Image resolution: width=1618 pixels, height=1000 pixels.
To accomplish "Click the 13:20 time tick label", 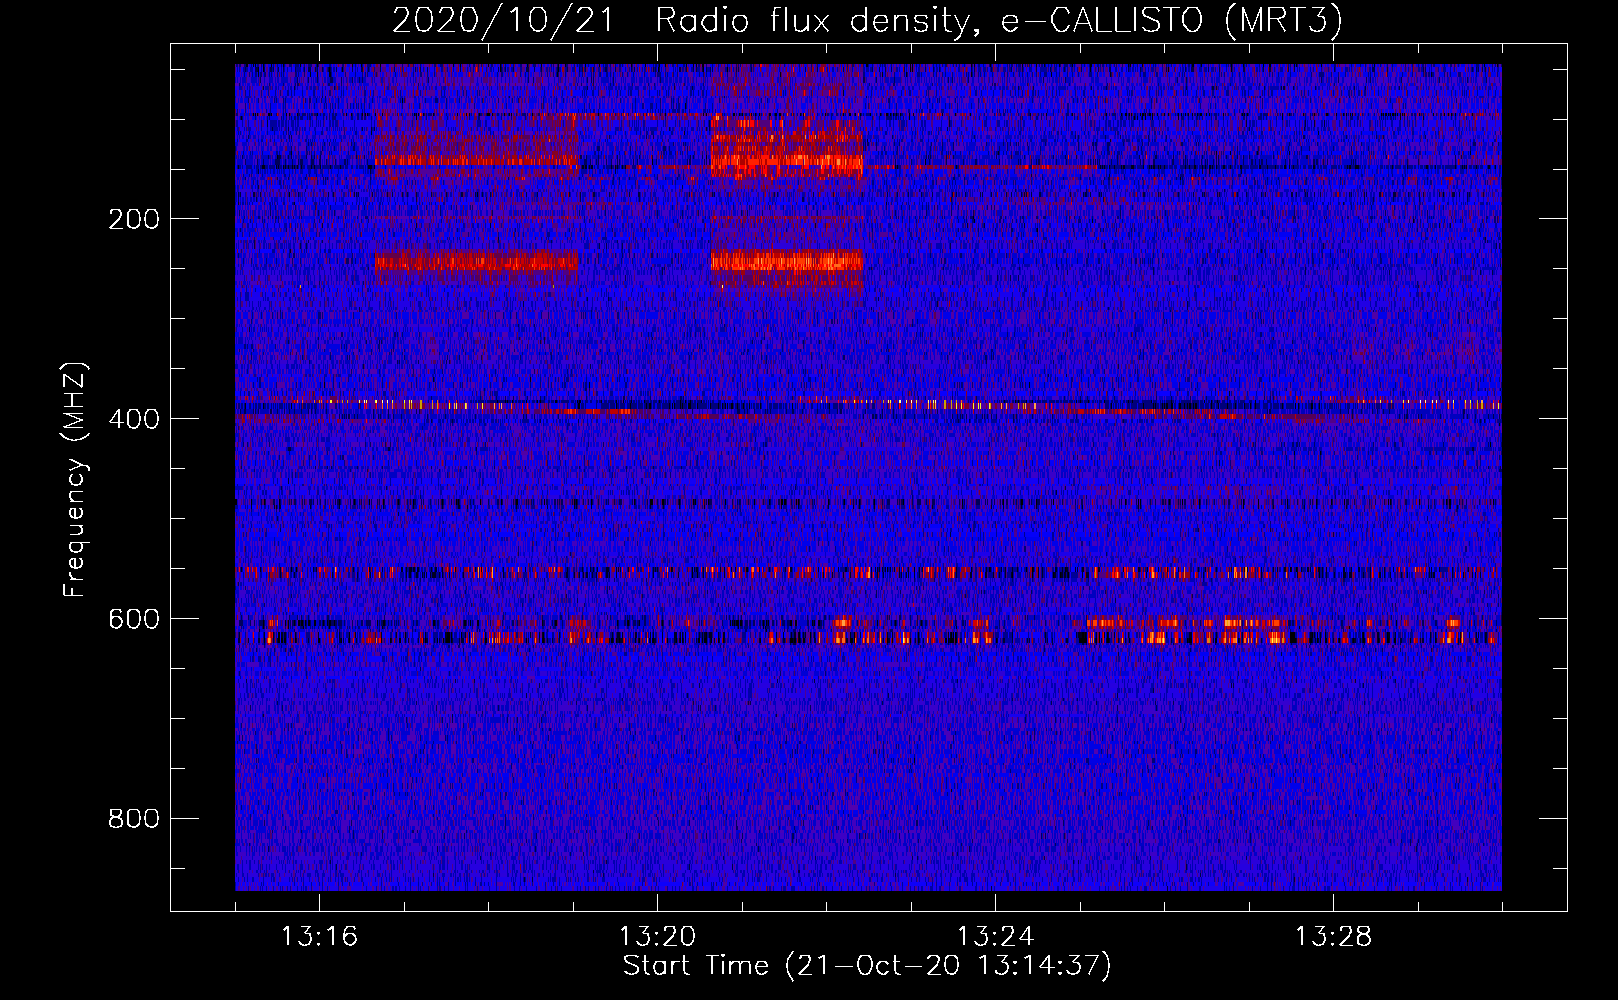I will coord(657,937).
